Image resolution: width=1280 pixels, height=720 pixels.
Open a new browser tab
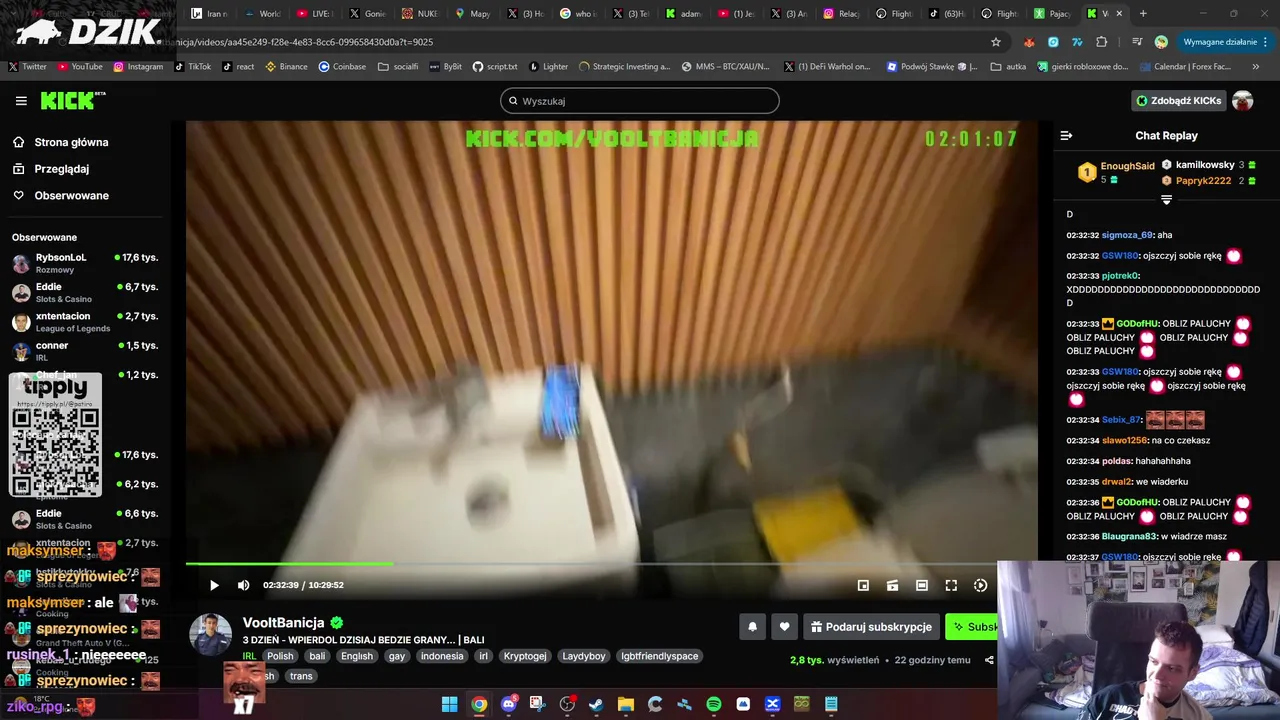(x=1143, y=14)
